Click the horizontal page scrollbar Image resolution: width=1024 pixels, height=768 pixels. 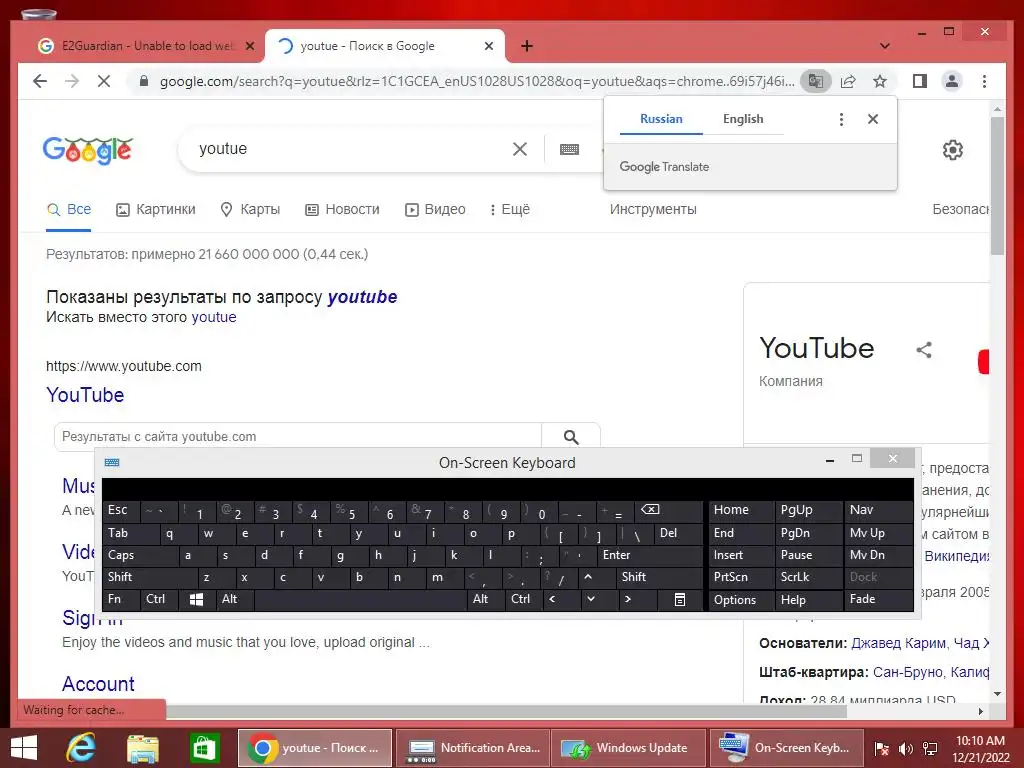pos(506,711)
